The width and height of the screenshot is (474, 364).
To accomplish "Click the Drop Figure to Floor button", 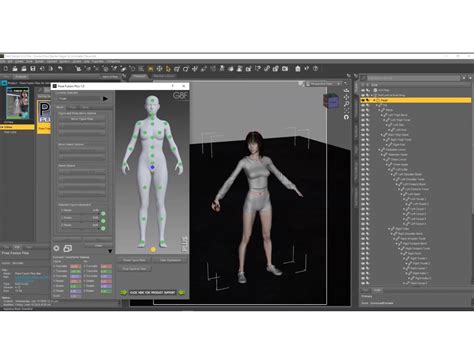I will tap(134, 268).
